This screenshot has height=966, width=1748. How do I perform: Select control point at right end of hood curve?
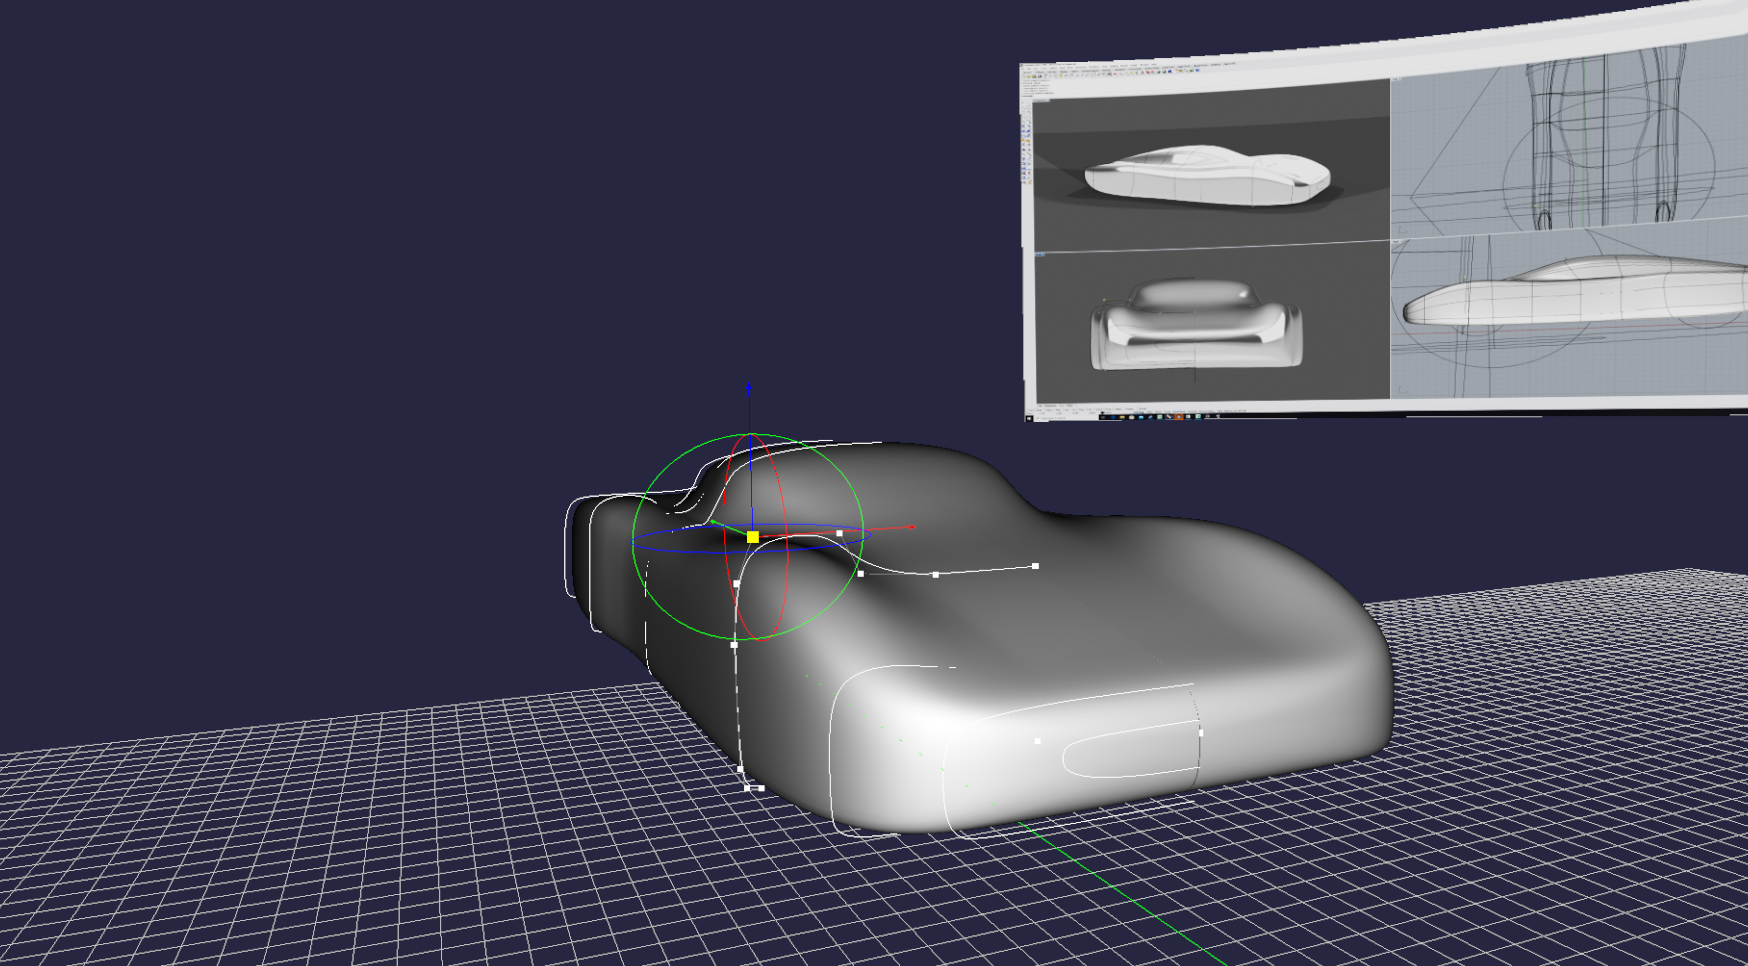pos(1035,566)
